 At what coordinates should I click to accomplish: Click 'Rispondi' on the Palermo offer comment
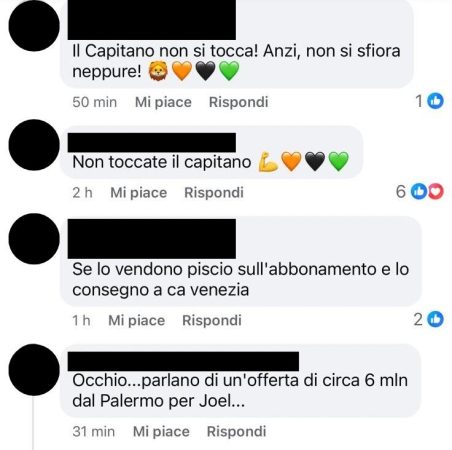237,432
